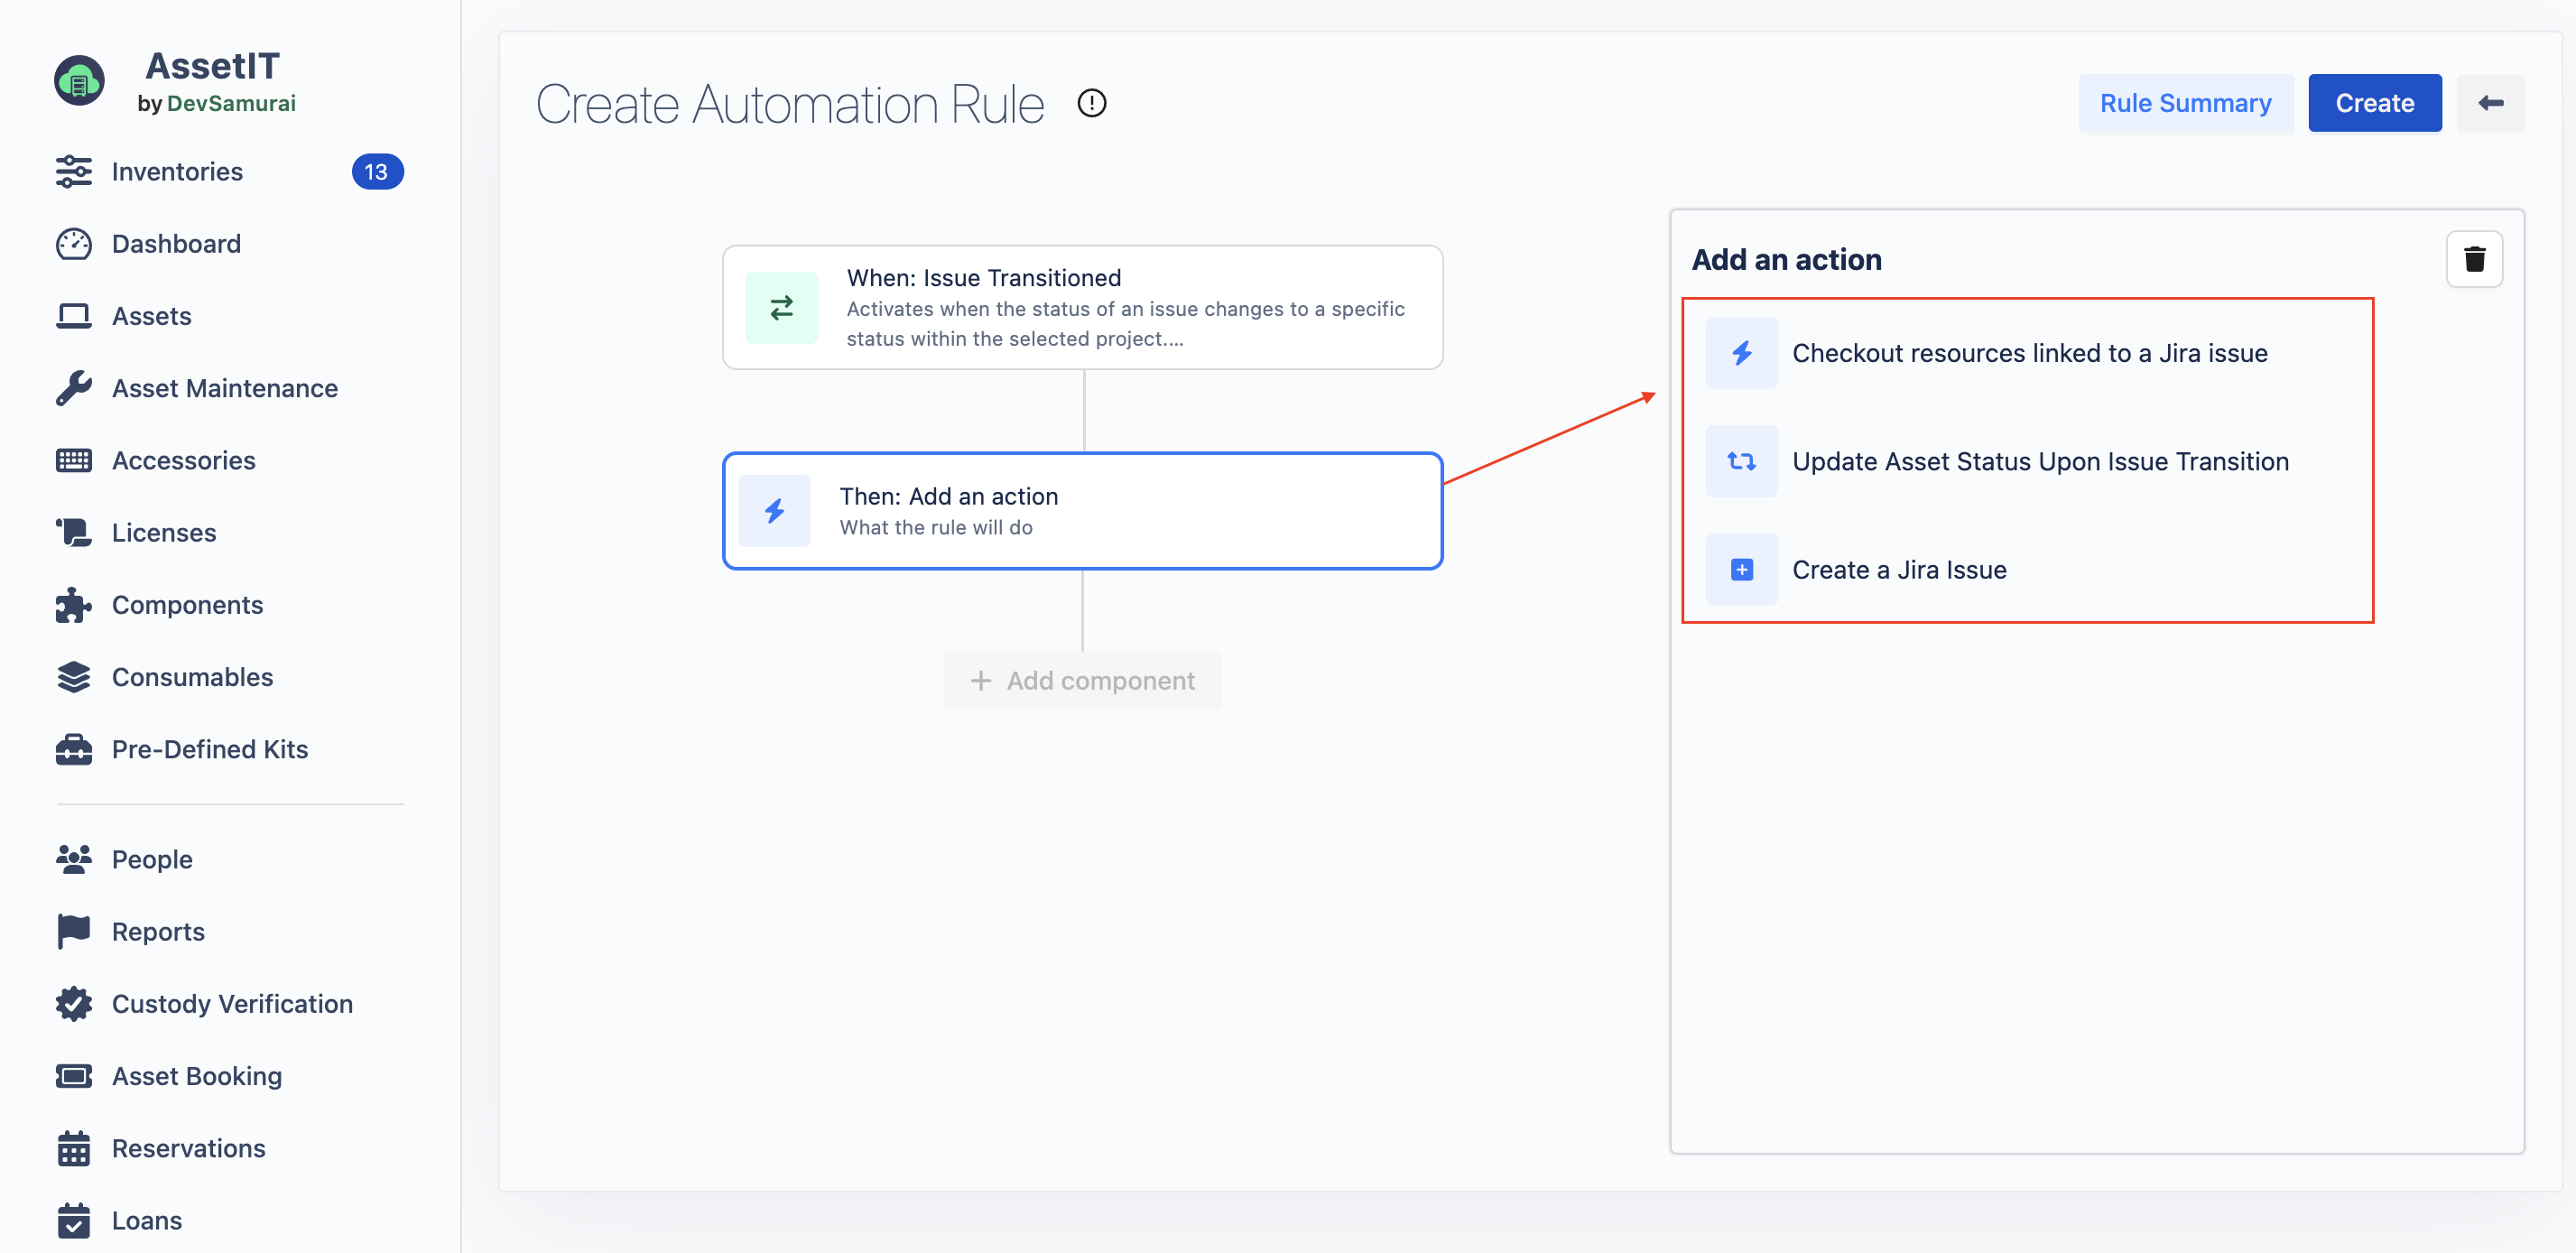
Task: Select Then: Add an action node
Action: click(1082, 511)
